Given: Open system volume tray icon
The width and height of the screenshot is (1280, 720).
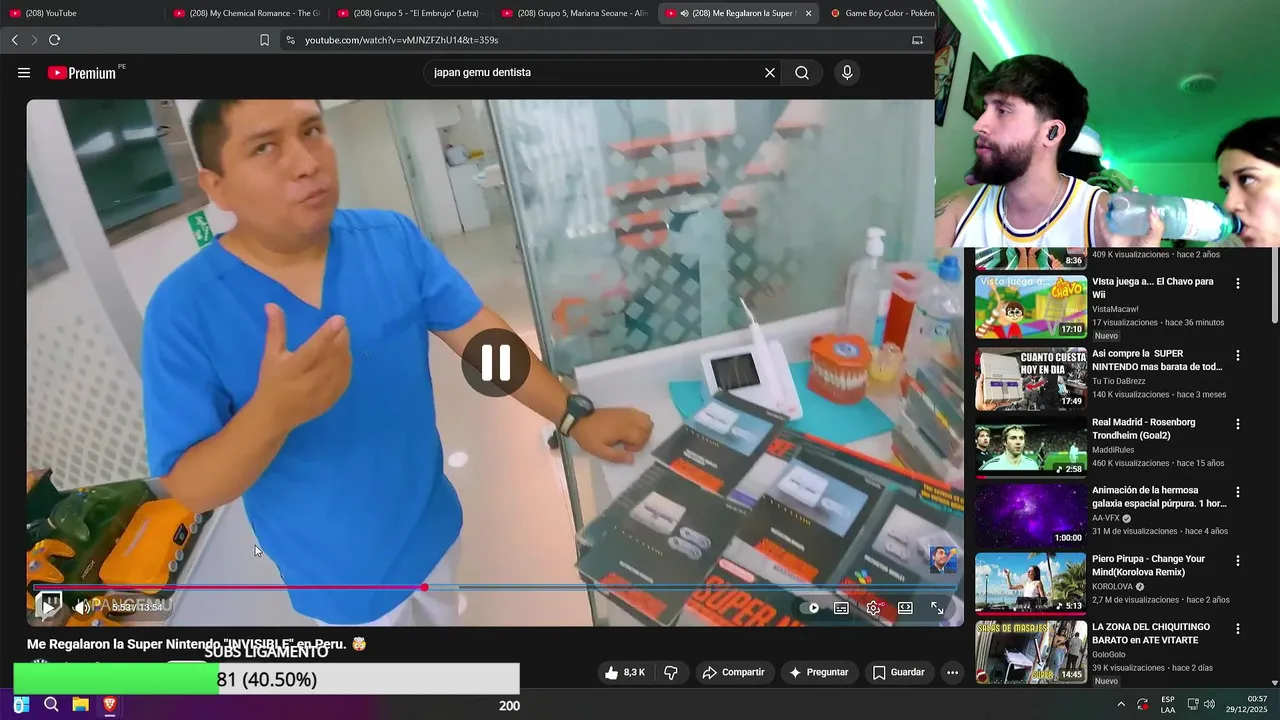Looking at the screenshot, I should 1210,705.
